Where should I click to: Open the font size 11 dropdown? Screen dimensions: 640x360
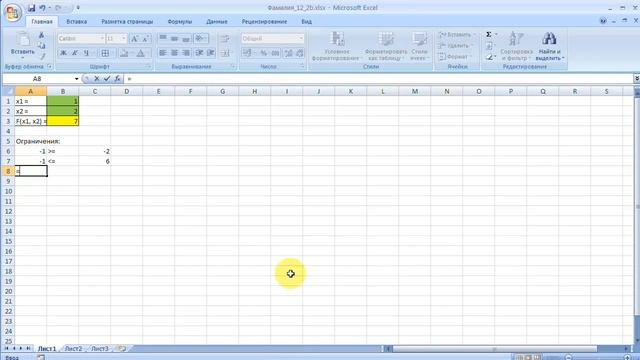coord(124,38)
